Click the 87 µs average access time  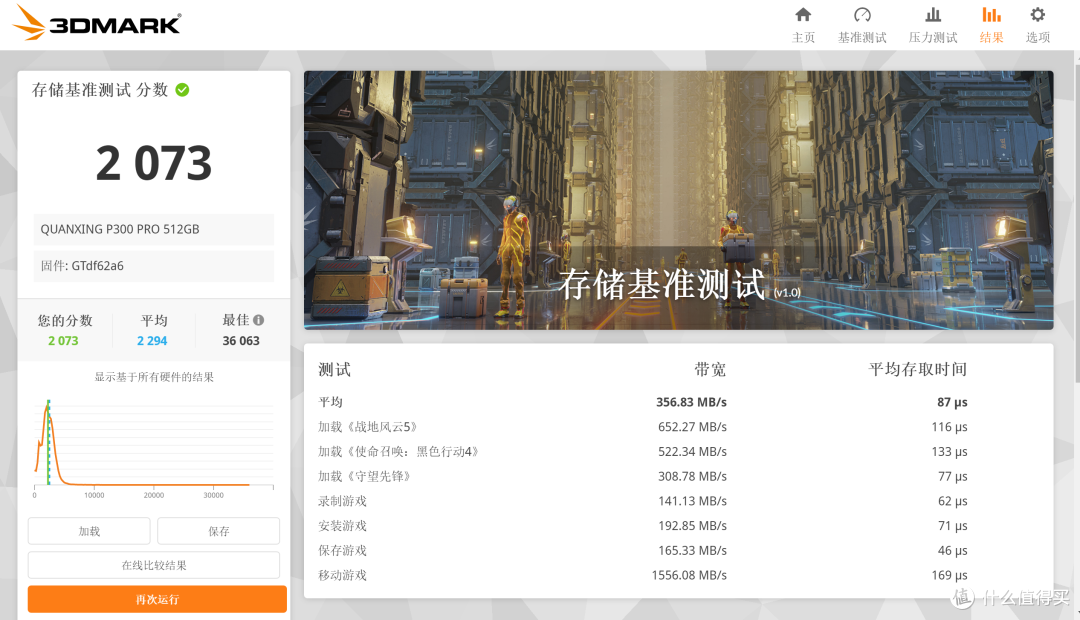tap(953, 402)
